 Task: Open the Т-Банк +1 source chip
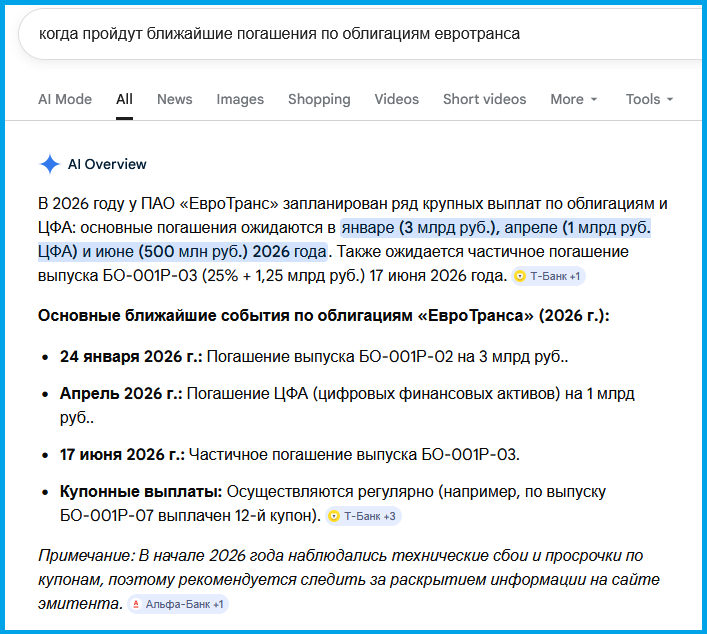[548, 276]
